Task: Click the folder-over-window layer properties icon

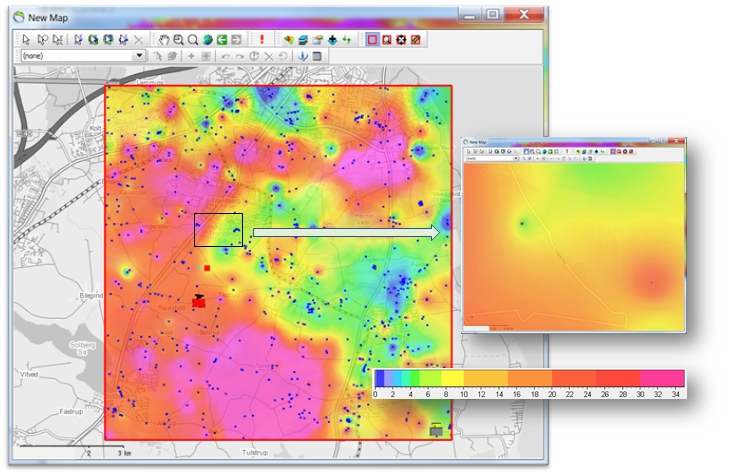Action: tap(318, 40)
